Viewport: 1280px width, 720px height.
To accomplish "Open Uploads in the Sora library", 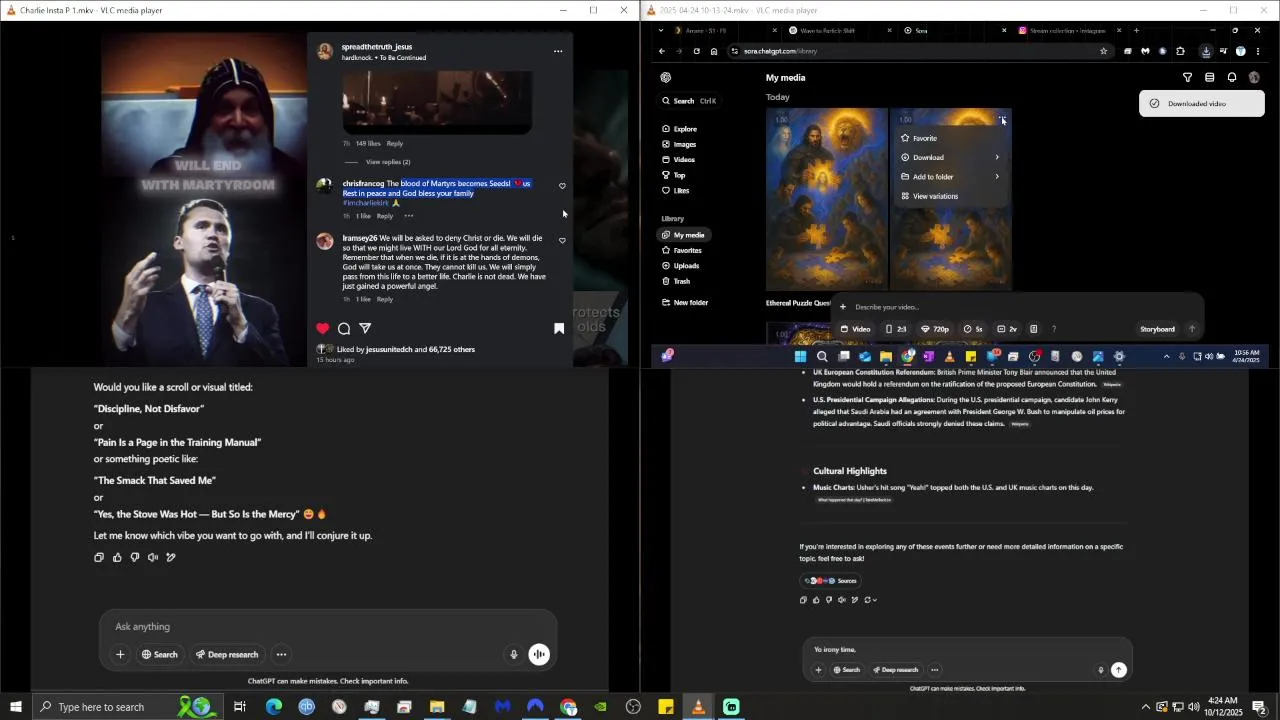I will (680, 266).
